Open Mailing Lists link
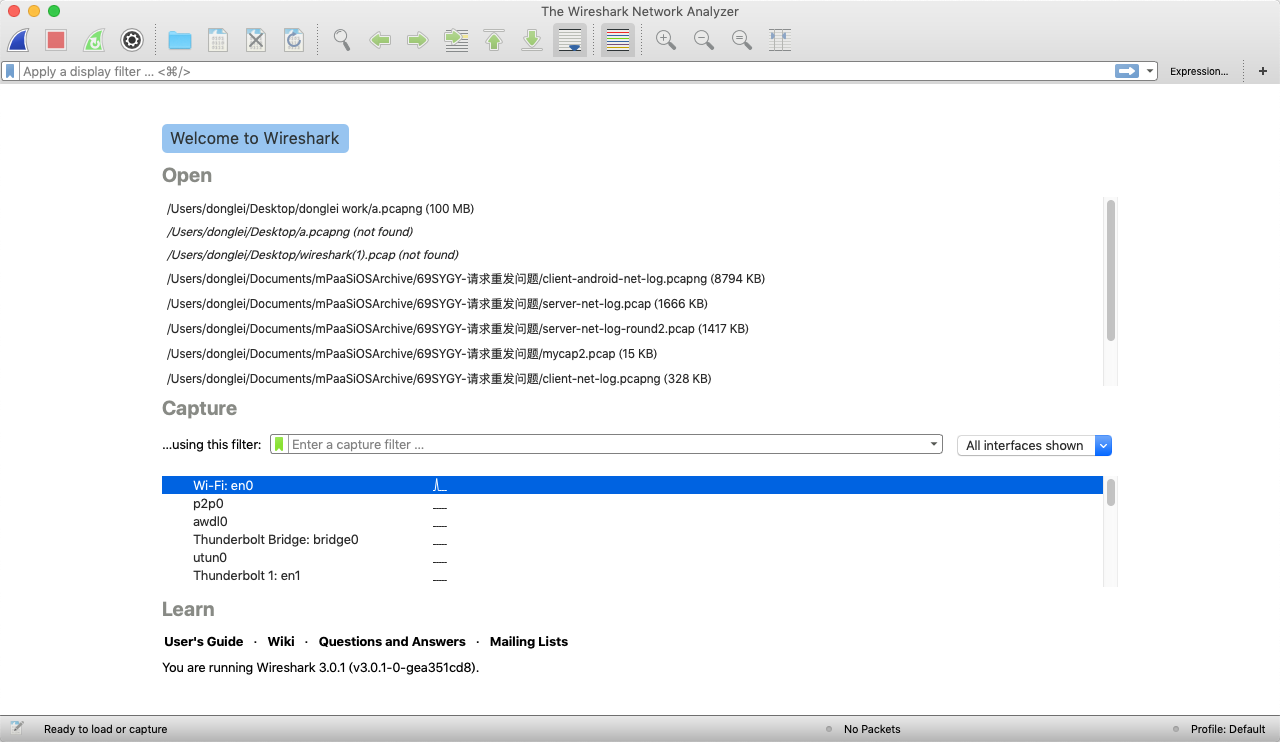The height and width of the screenshot is (742, 1280). point(529,642)
